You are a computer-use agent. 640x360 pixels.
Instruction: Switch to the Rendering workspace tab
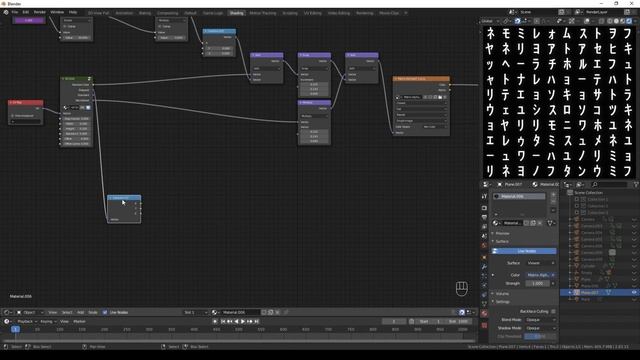pos(364,13)
